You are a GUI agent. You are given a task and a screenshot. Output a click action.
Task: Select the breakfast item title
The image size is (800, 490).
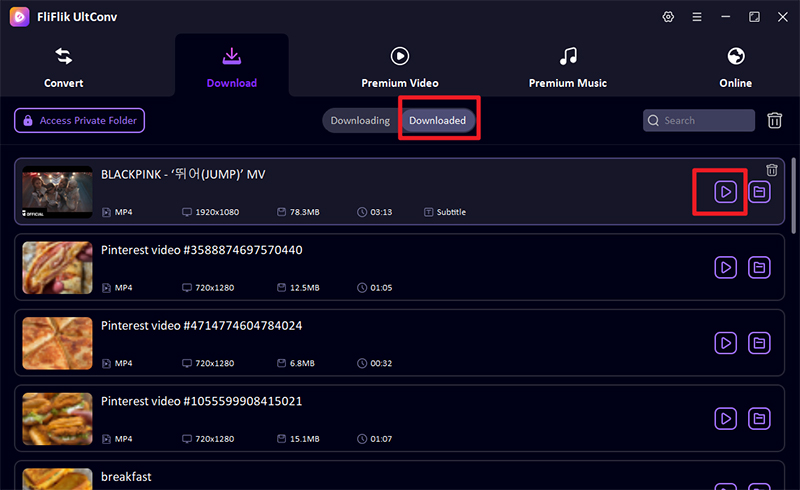[126, 477]
